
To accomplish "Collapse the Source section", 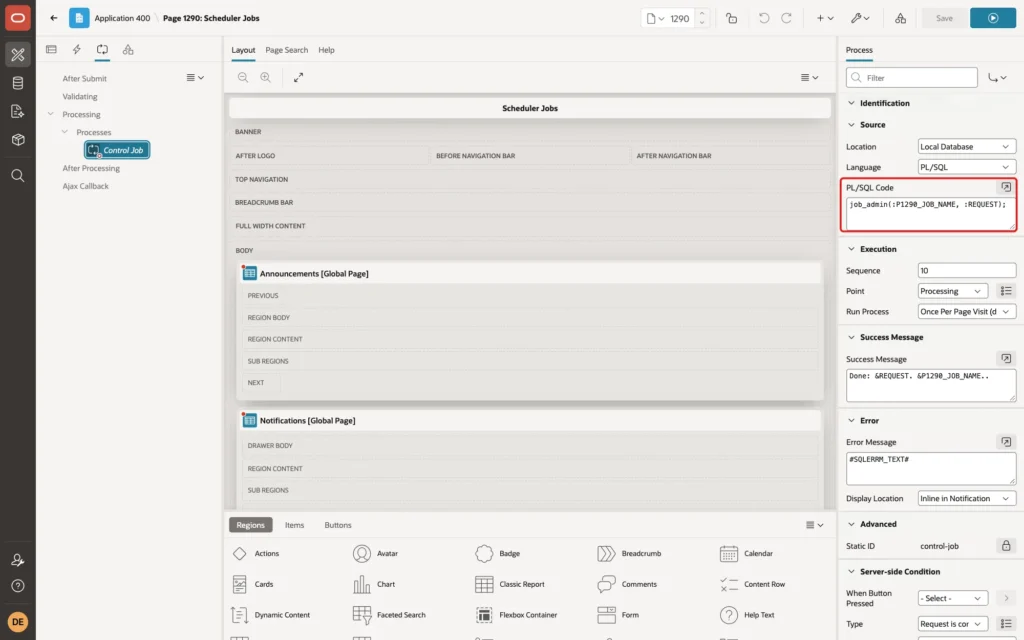I will (x=851, y=125).
